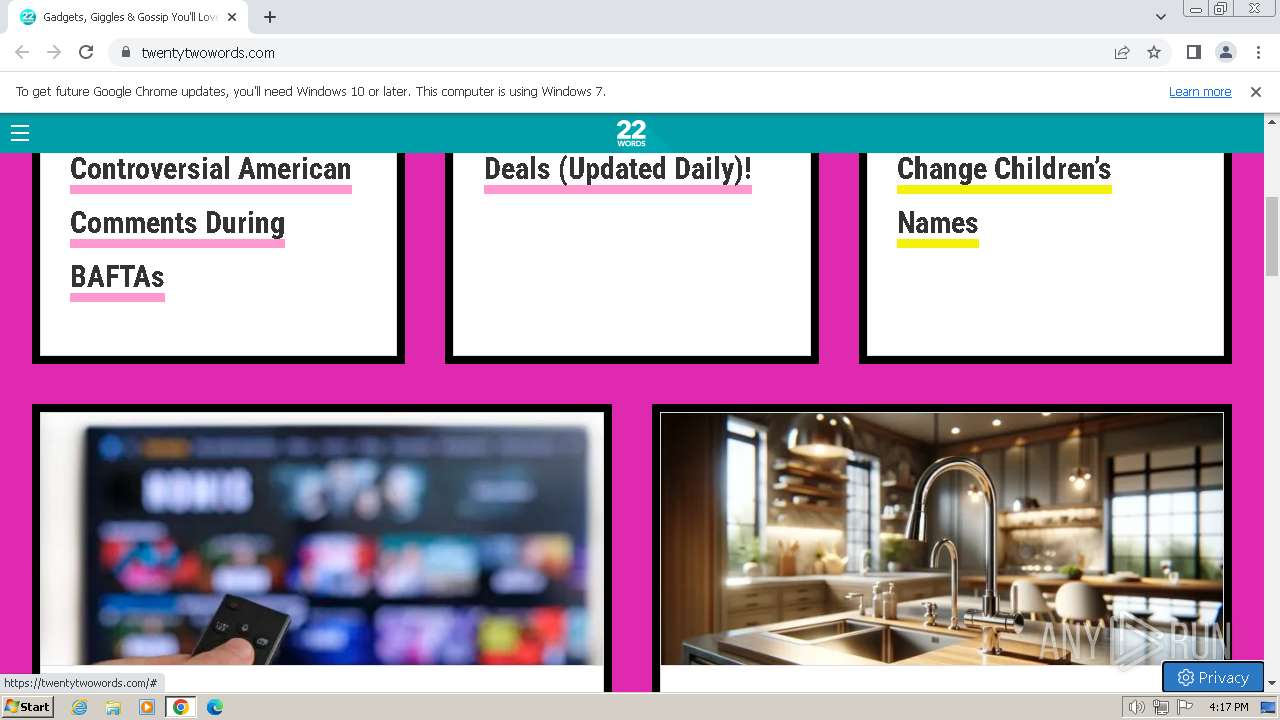Screen dimensions: 1280x720
Task: Open the Controversial American Comments BAFTAs article
Action: pos(210,223)
